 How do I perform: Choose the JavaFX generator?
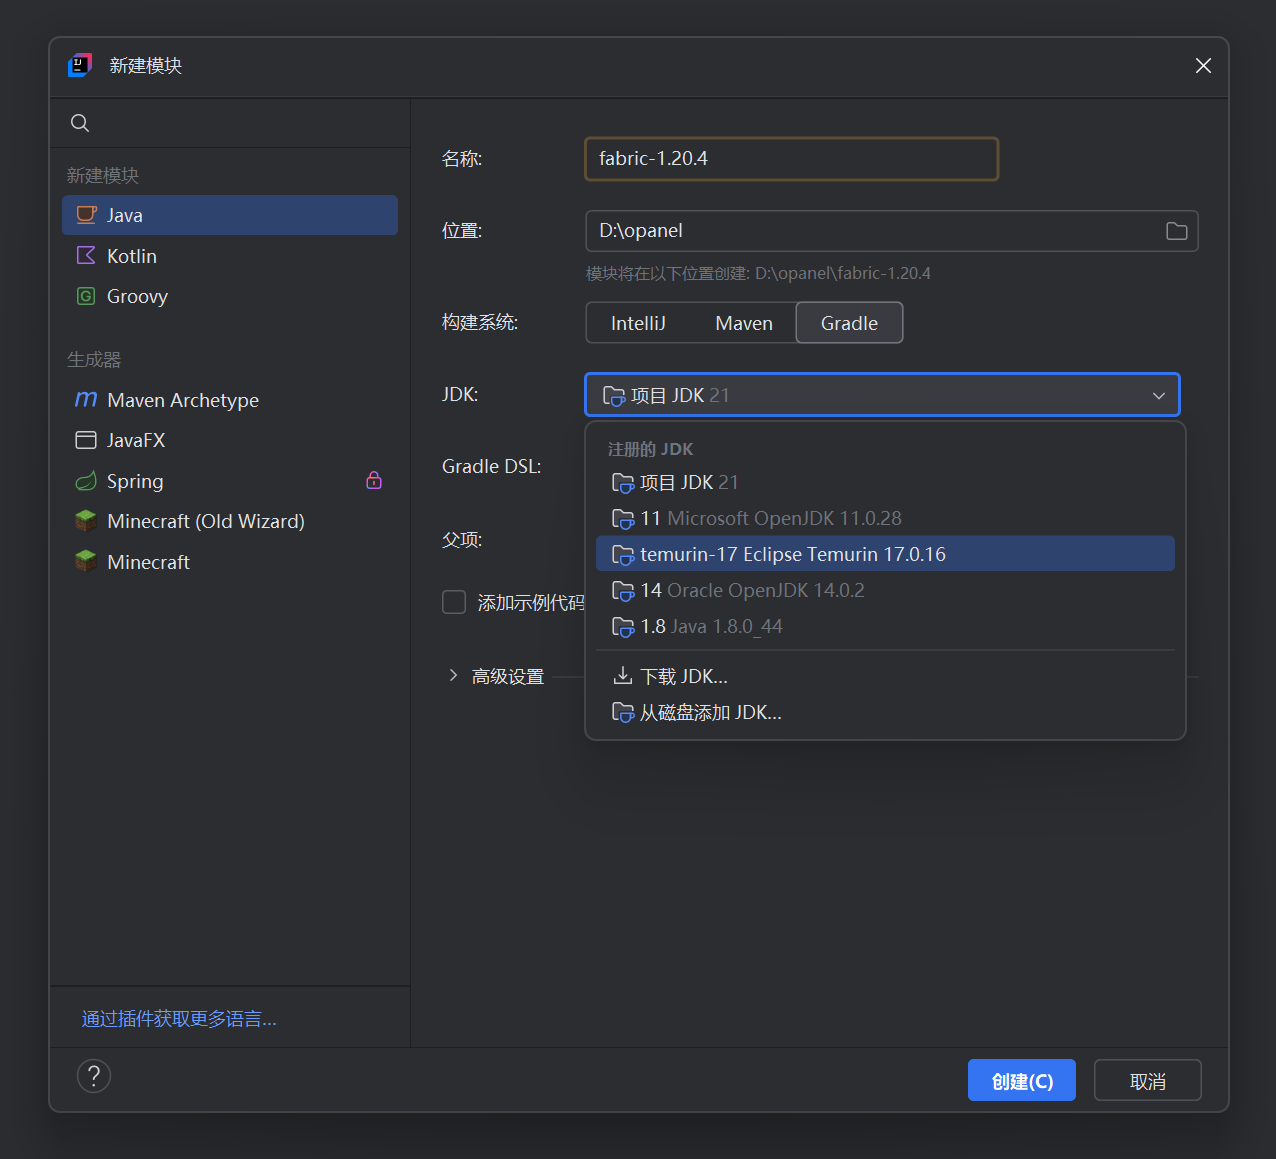click(136, 440)
